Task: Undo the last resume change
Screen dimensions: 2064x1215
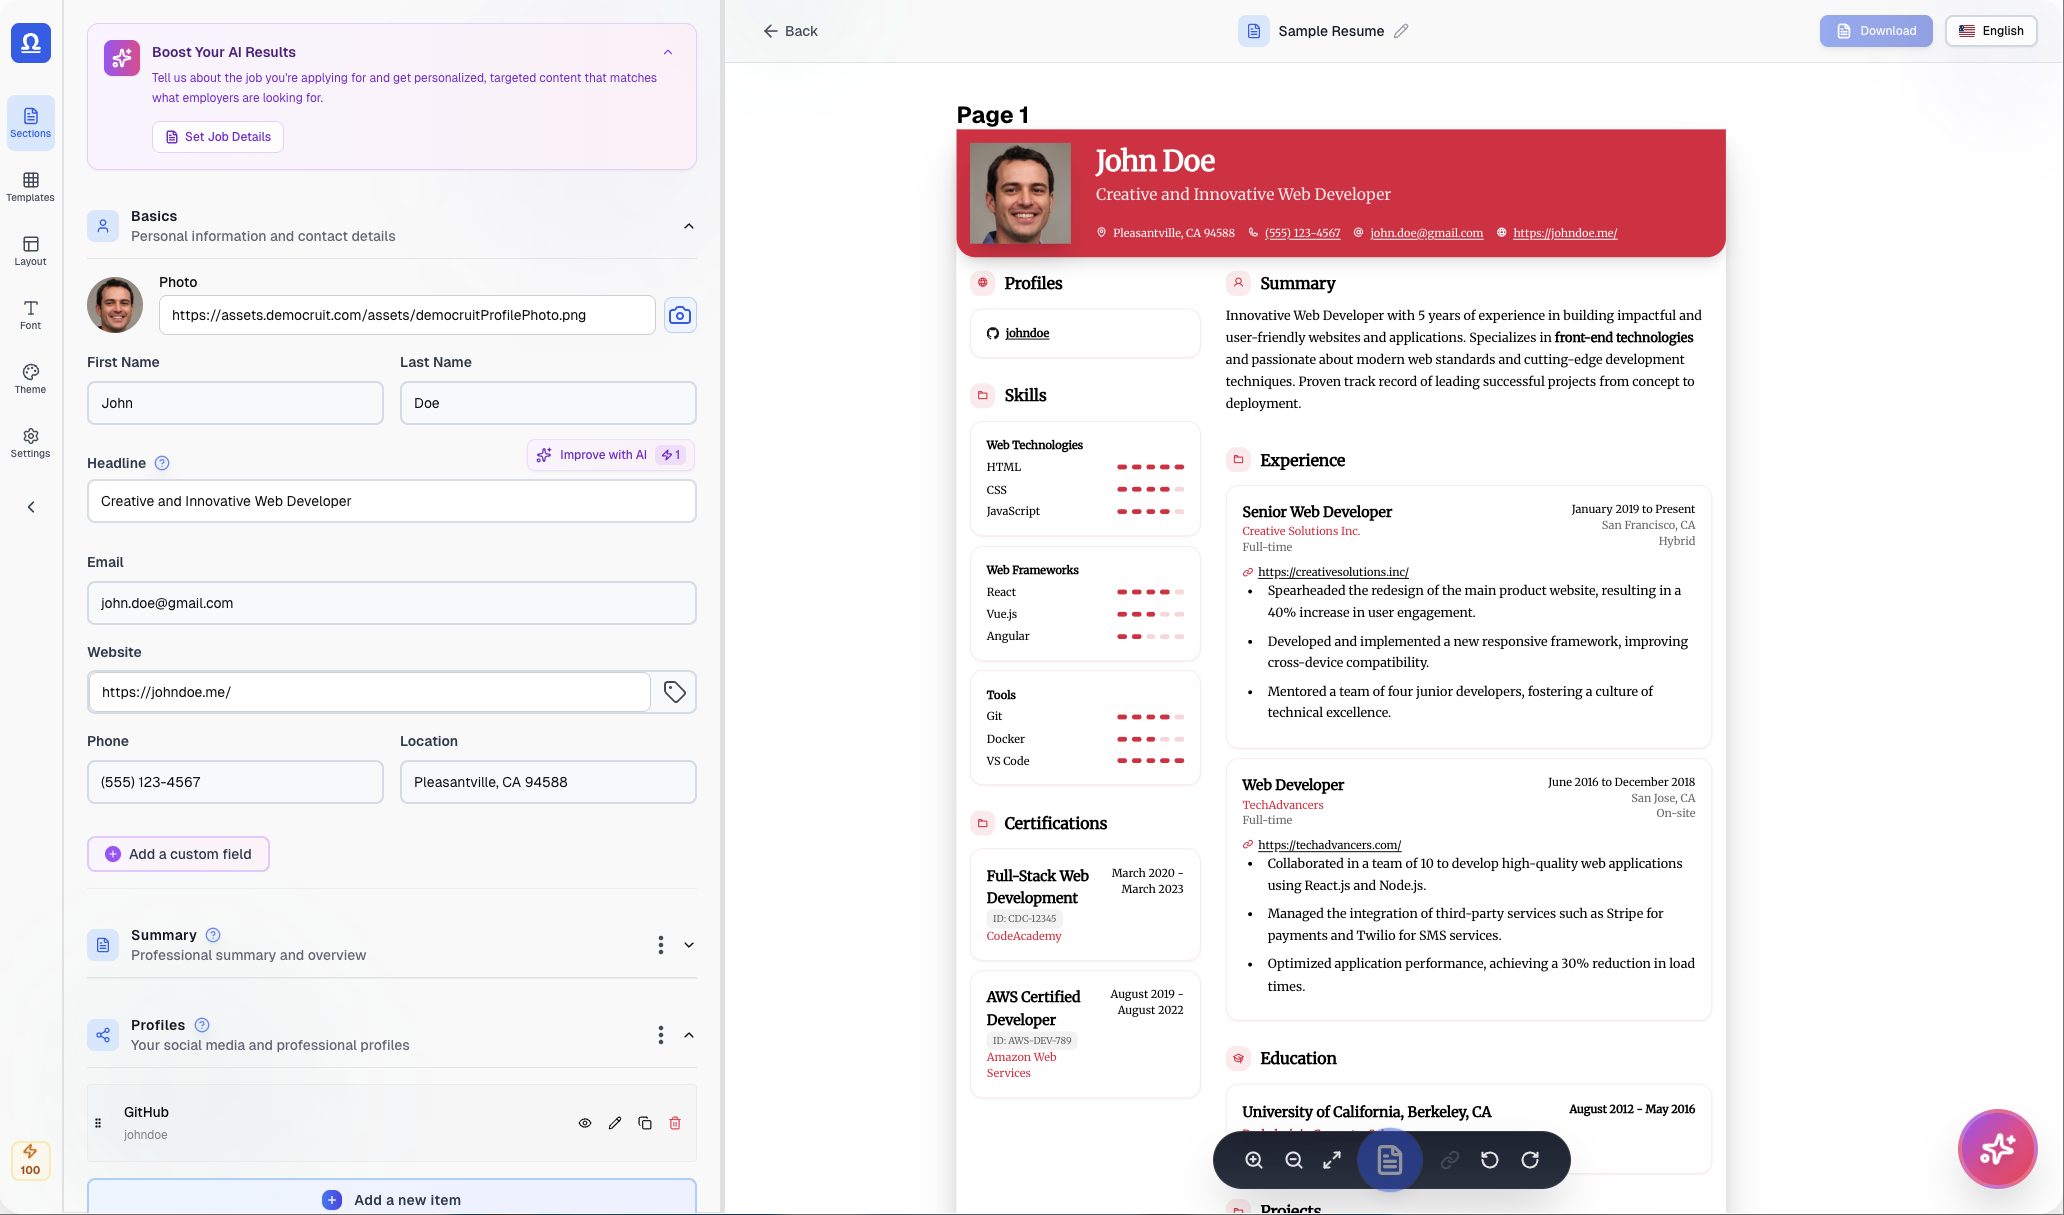Action: (x=1490, y=1160)
